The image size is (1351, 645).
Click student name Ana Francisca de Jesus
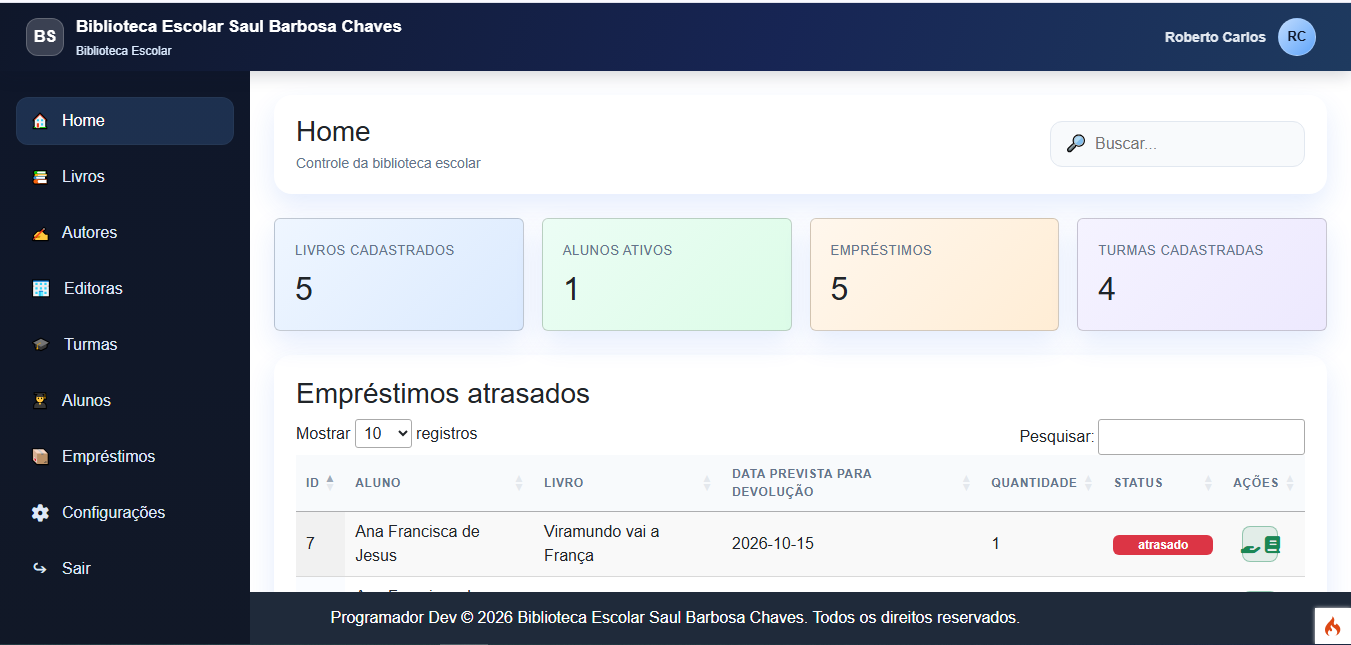418,544
